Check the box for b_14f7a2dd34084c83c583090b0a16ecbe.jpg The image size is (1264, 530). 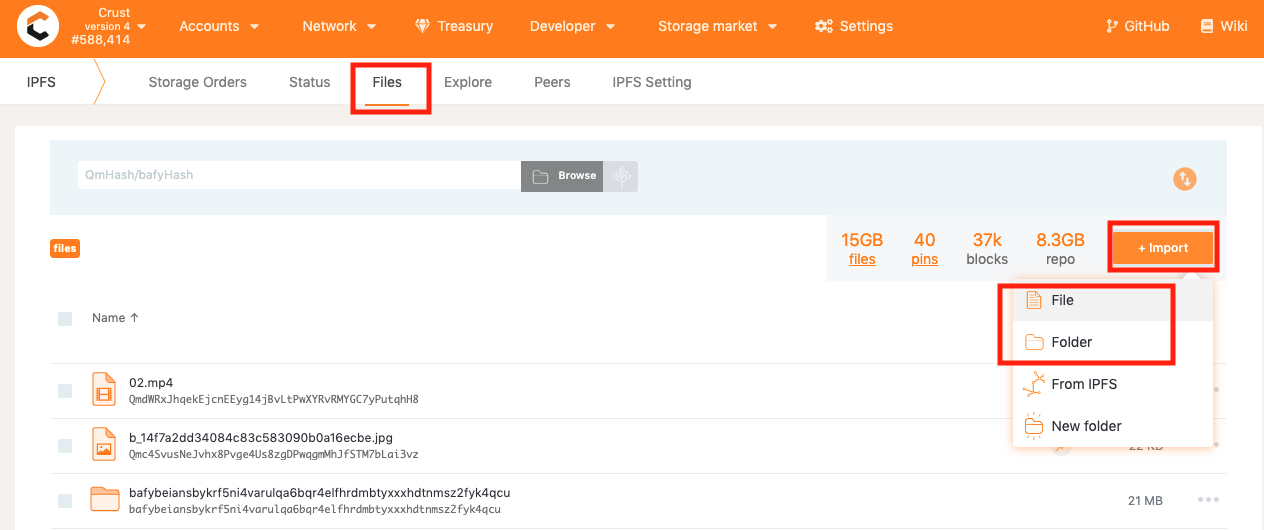coord(65,446)
